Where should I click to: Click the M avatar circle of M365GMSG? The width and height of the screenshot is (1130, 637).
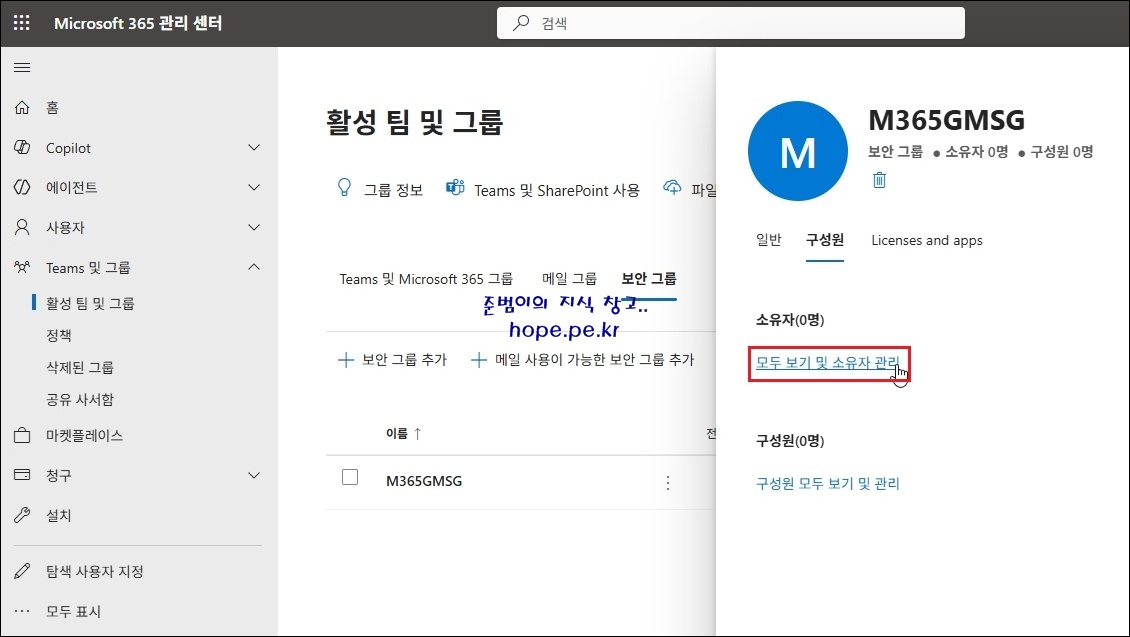(x=798, y=151)
